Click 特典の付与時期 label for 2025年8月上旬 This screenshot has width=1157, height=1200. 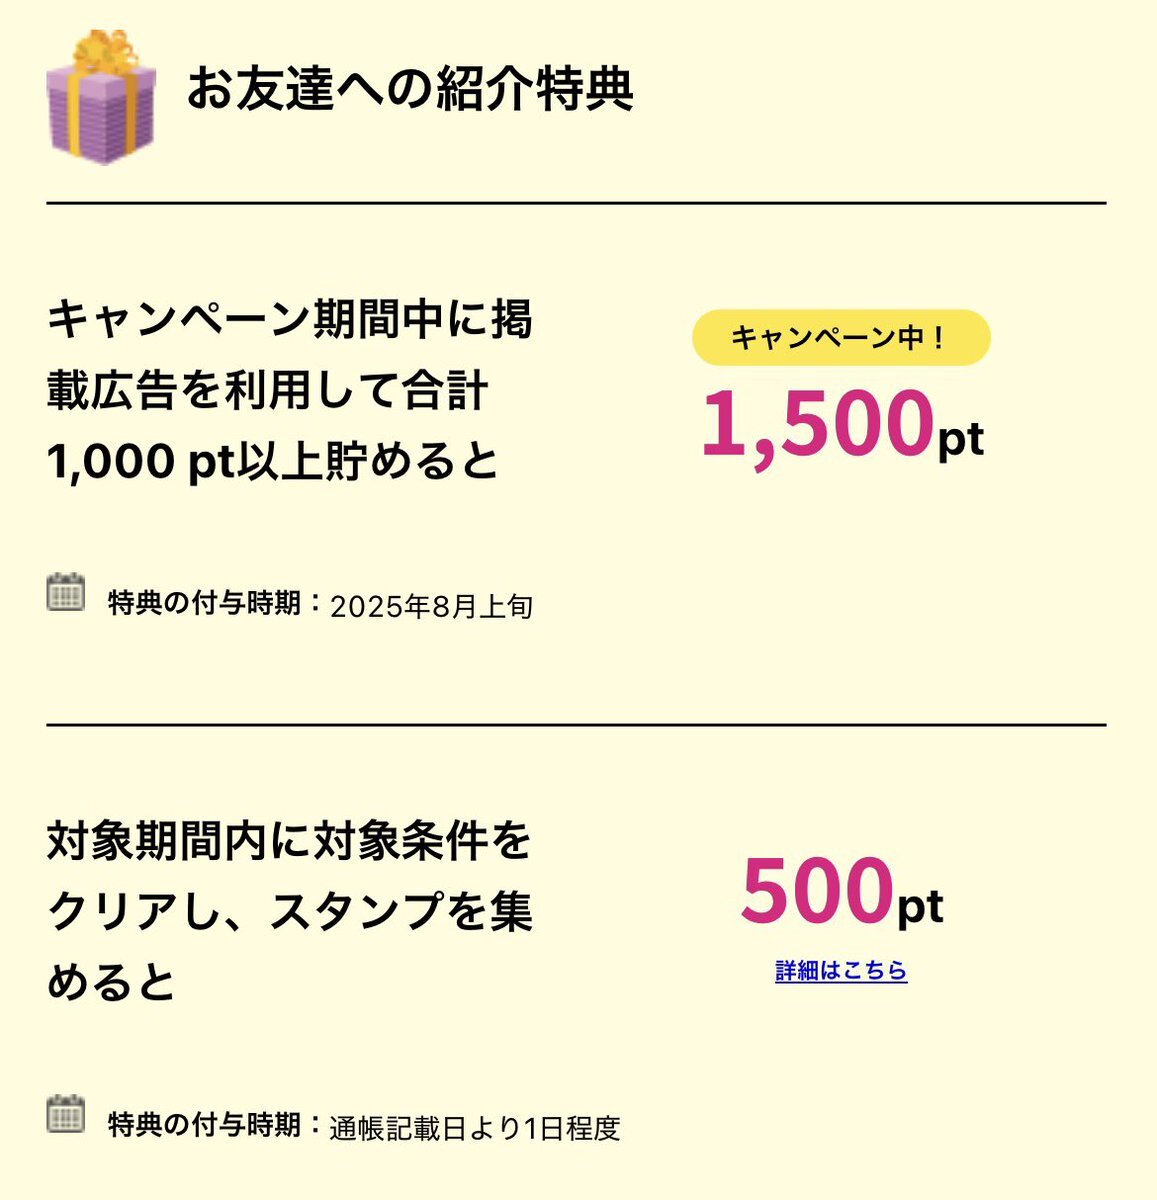(x=204, y=603)
